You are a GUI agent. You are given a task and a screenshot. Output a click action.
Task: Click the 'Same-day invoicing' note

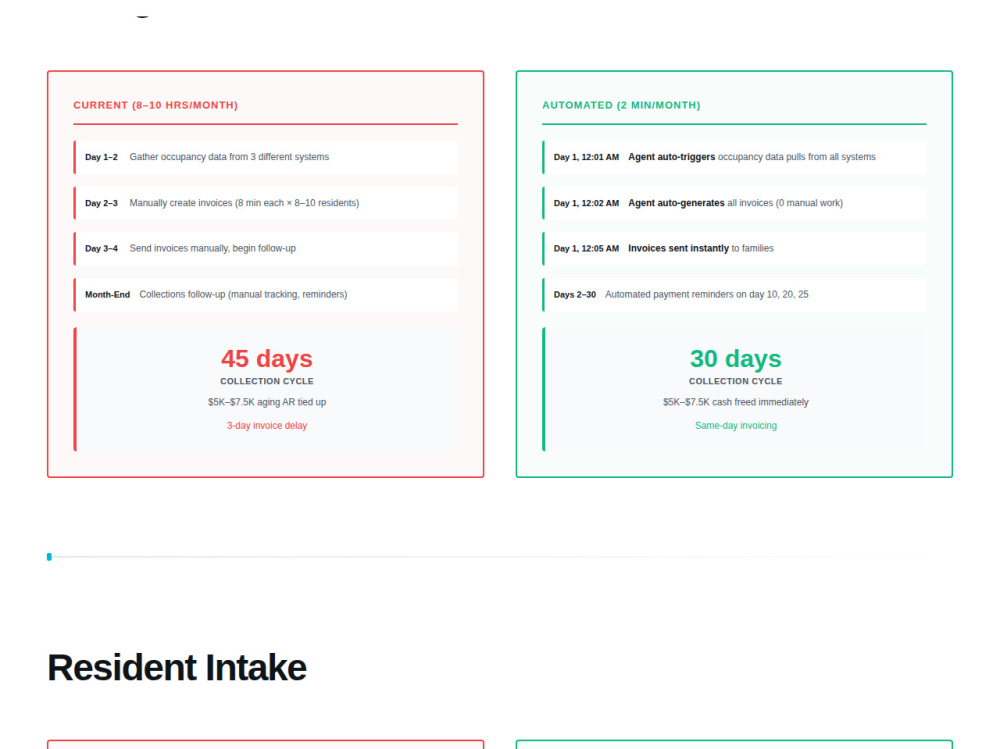[x=735, y=426]
